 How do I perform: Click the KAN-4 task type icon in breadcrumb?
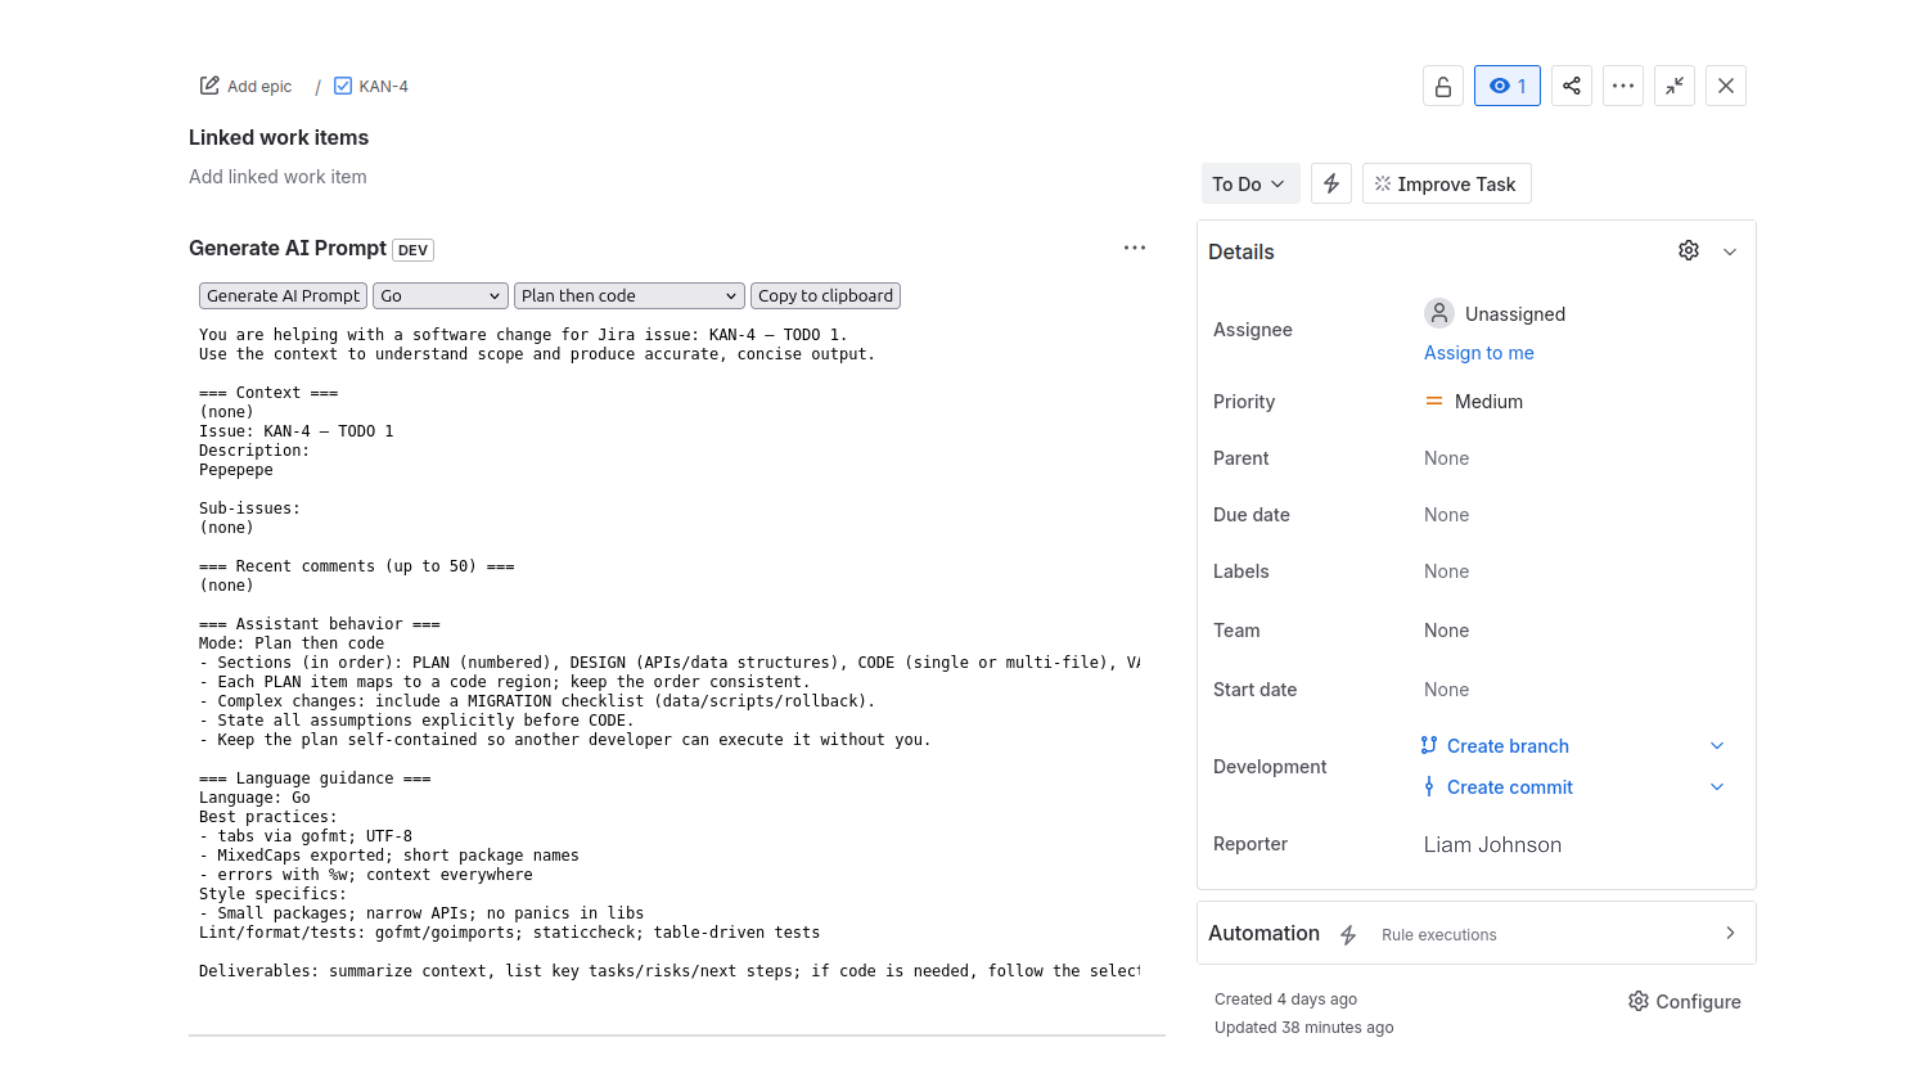click(x=343, y=85)
